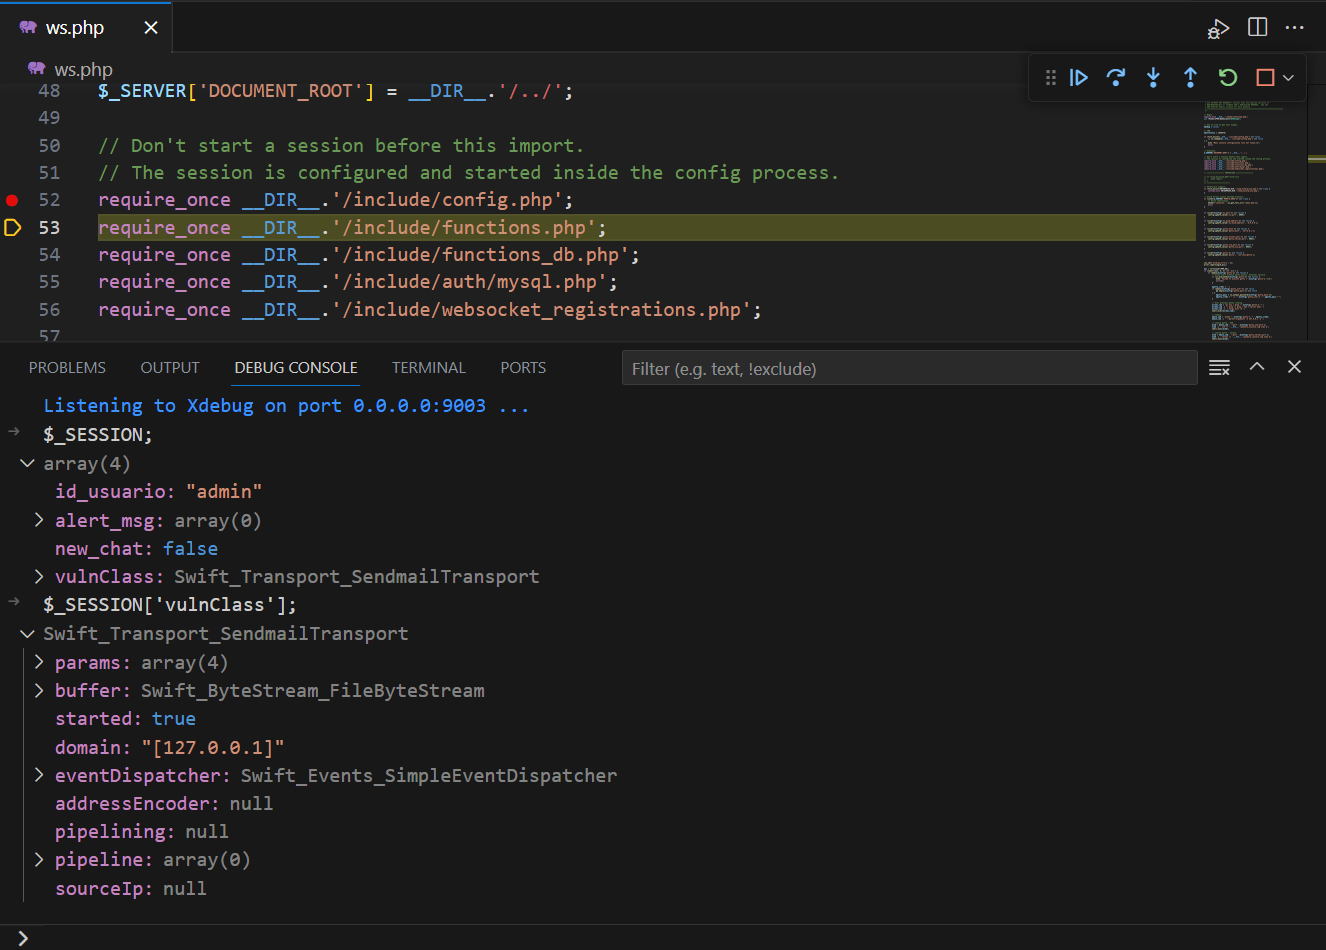Open the PORTS panel tab
1326x950 pixels.
(x=523, y=368)
